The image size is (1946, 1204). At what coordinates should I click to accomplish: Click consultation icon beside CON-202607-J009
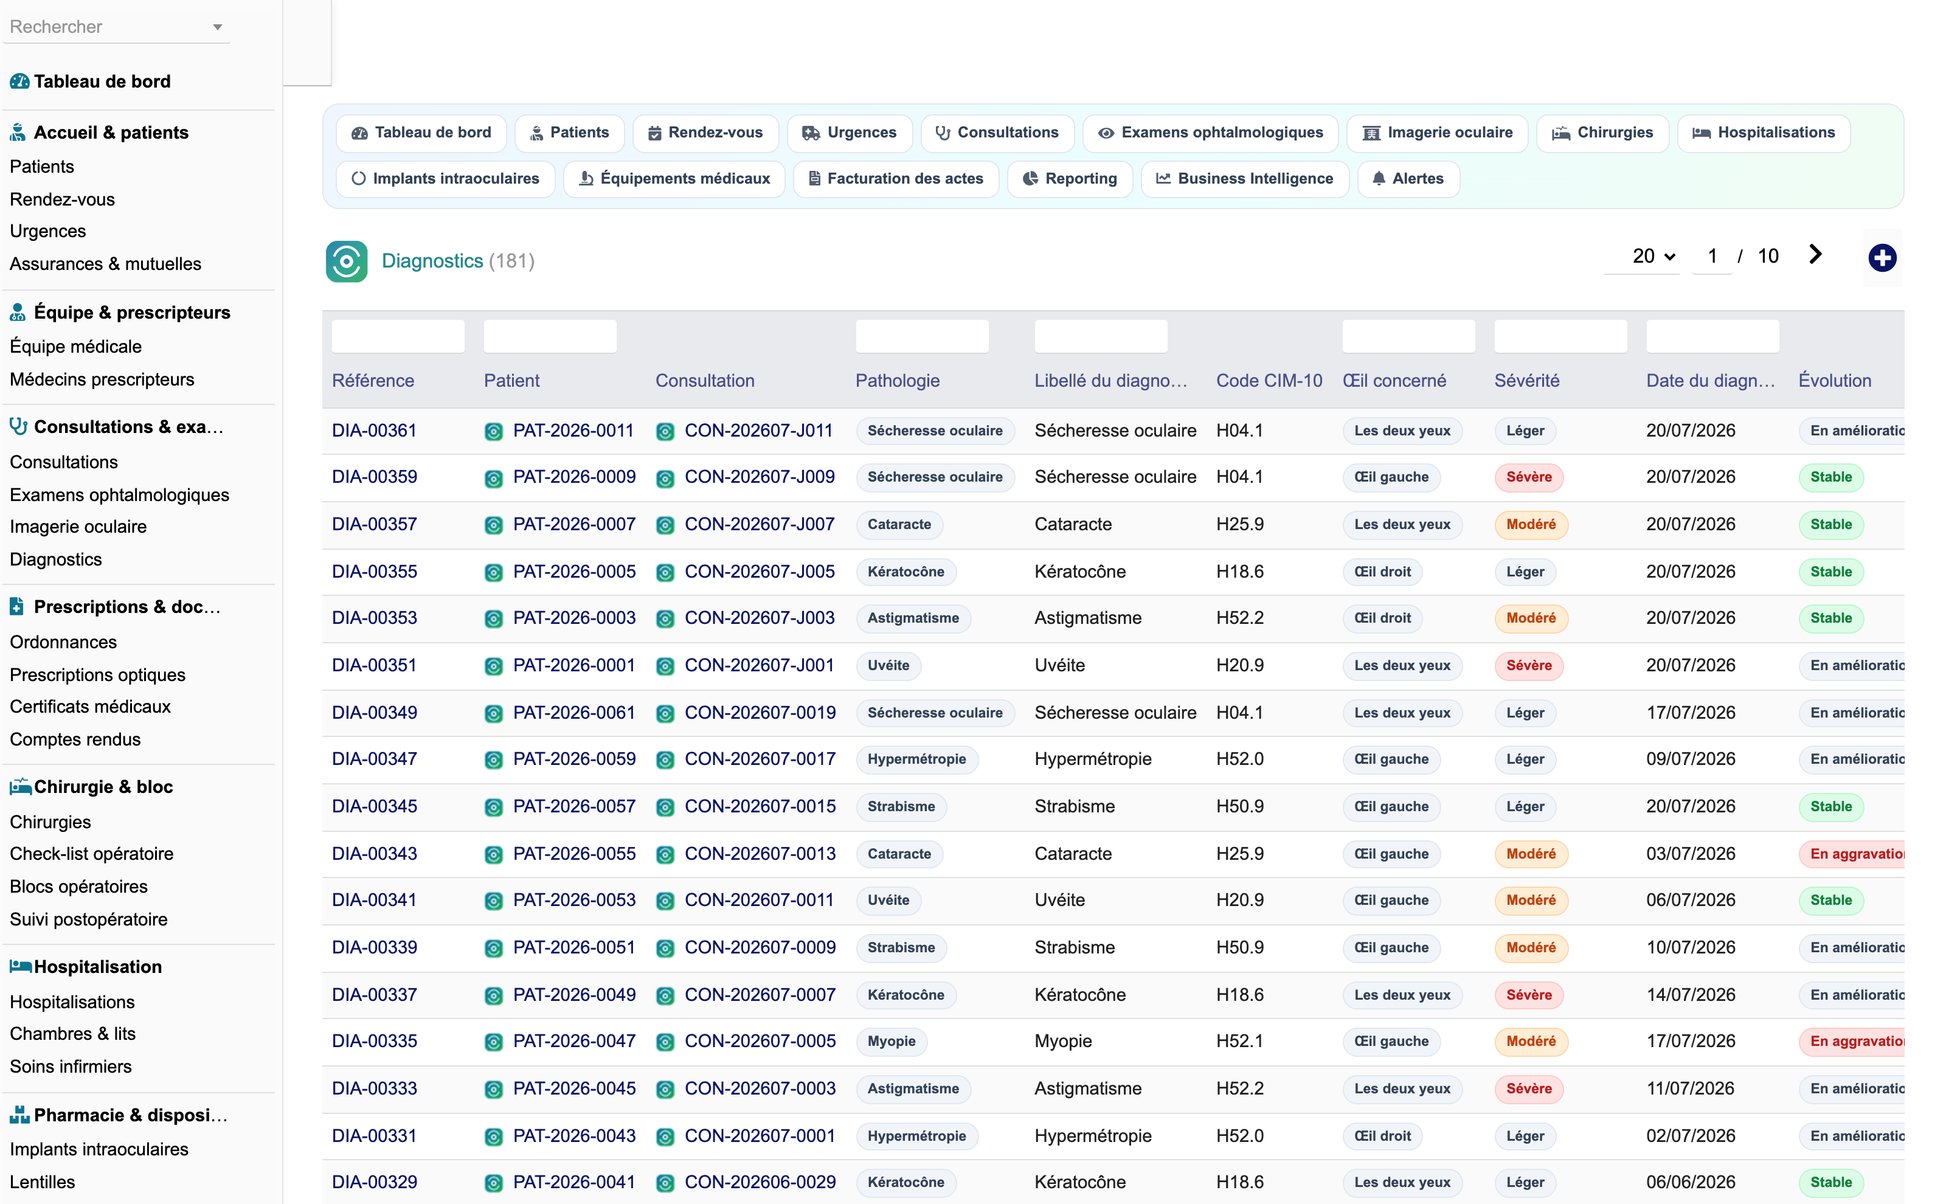[665, 479]
